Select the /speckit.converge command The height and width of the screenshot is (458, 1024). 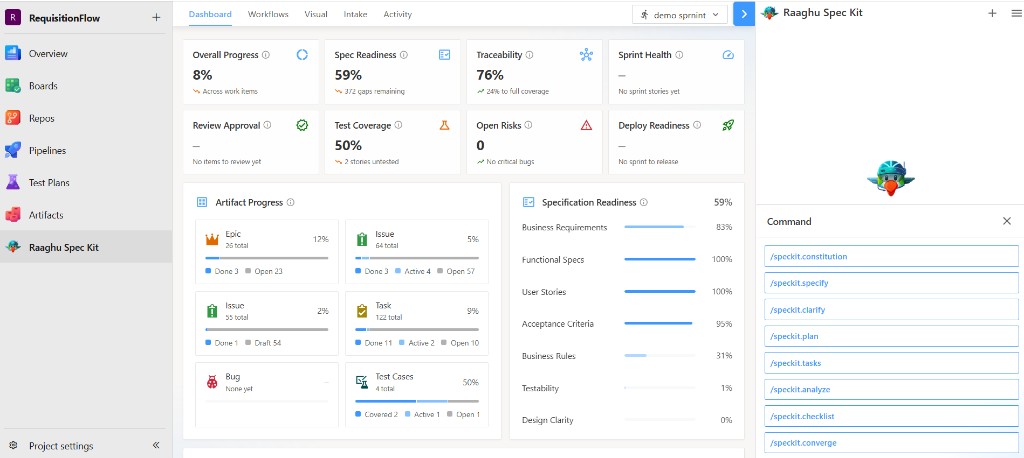[891, 443]
